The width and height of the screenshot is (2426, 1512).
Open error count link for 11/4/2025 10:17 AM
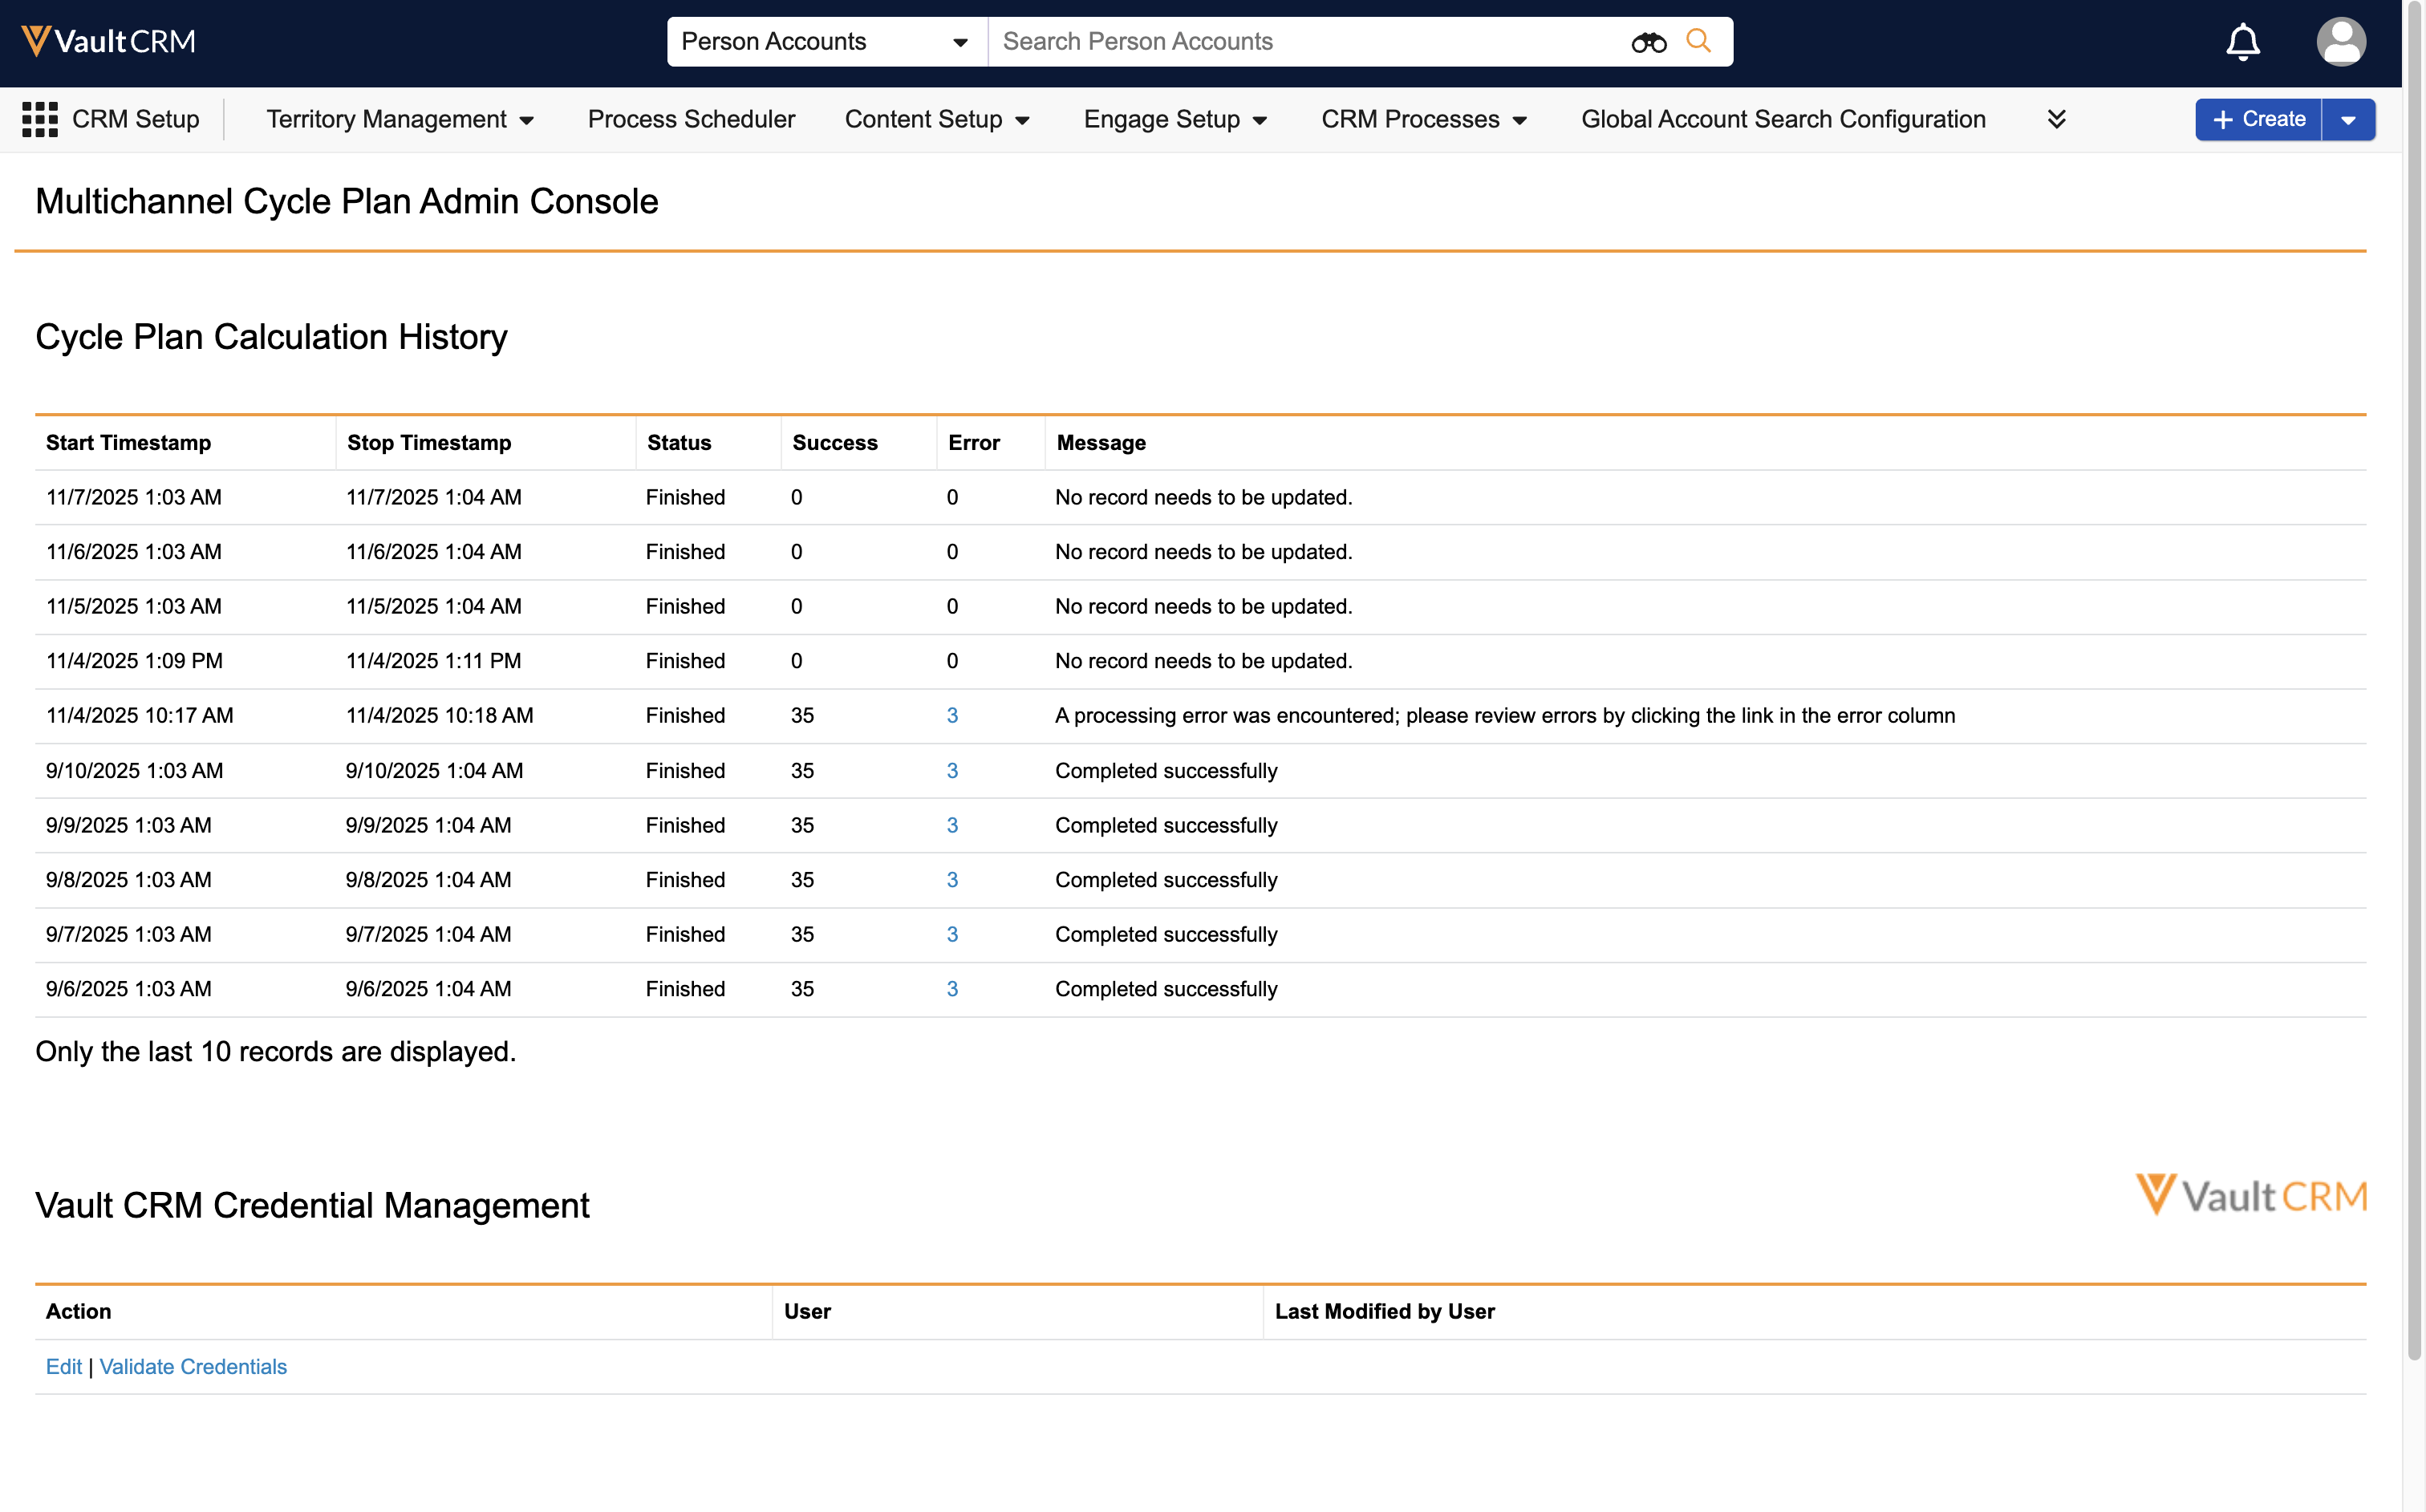point(952,716)
